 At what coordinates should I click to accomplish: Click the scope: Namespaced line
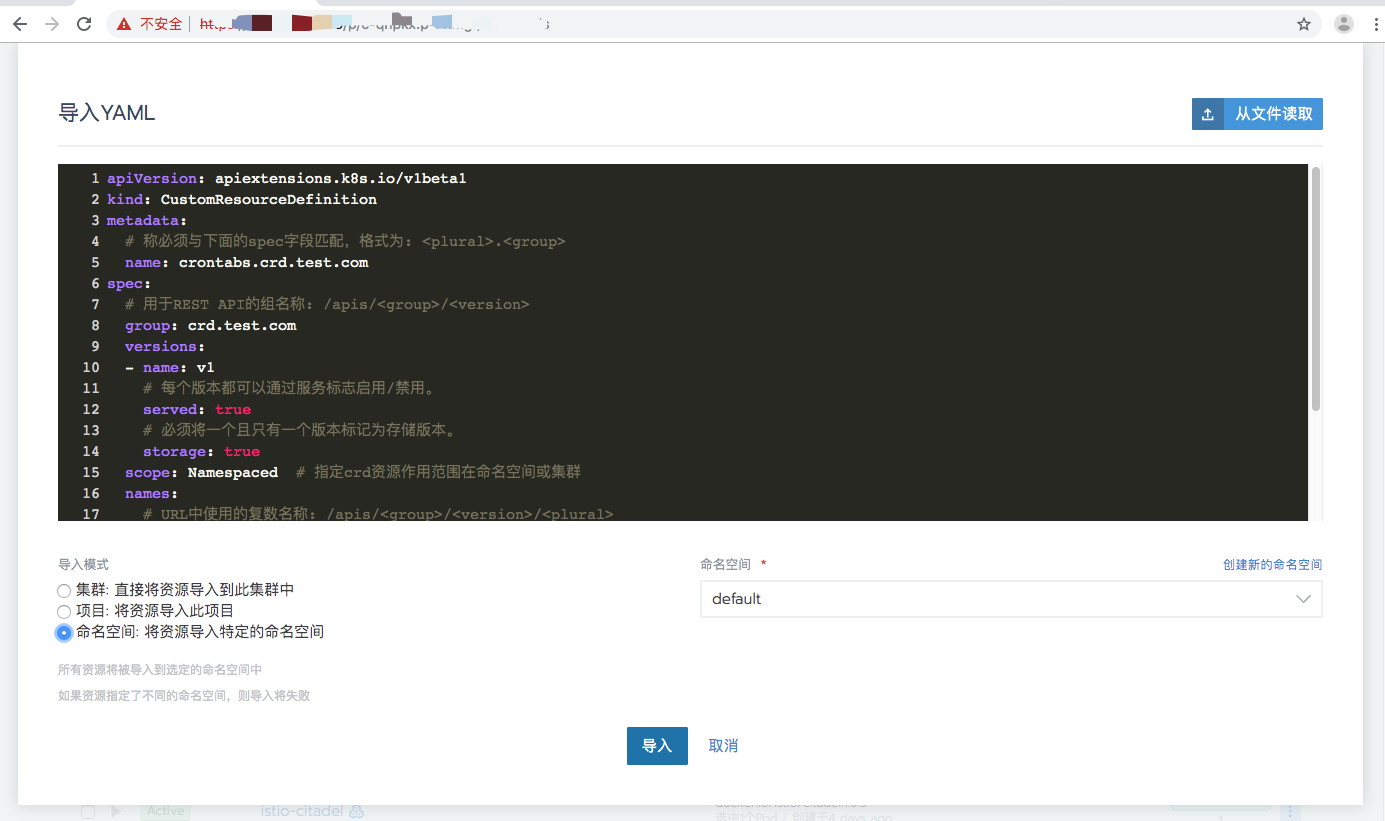(x=201, y=472)
